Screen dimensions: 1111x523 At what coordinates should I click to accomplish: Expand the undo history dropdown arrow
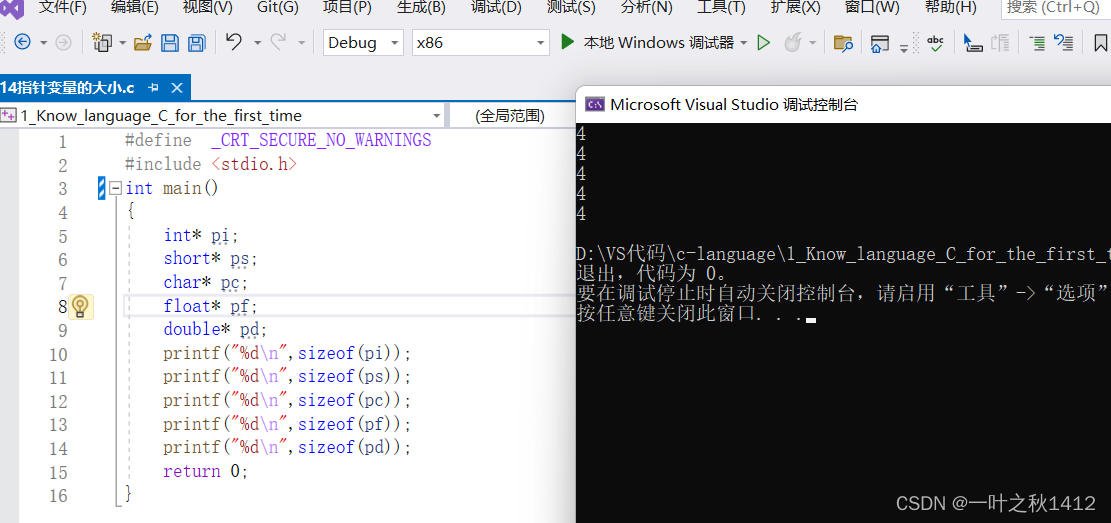257,43
